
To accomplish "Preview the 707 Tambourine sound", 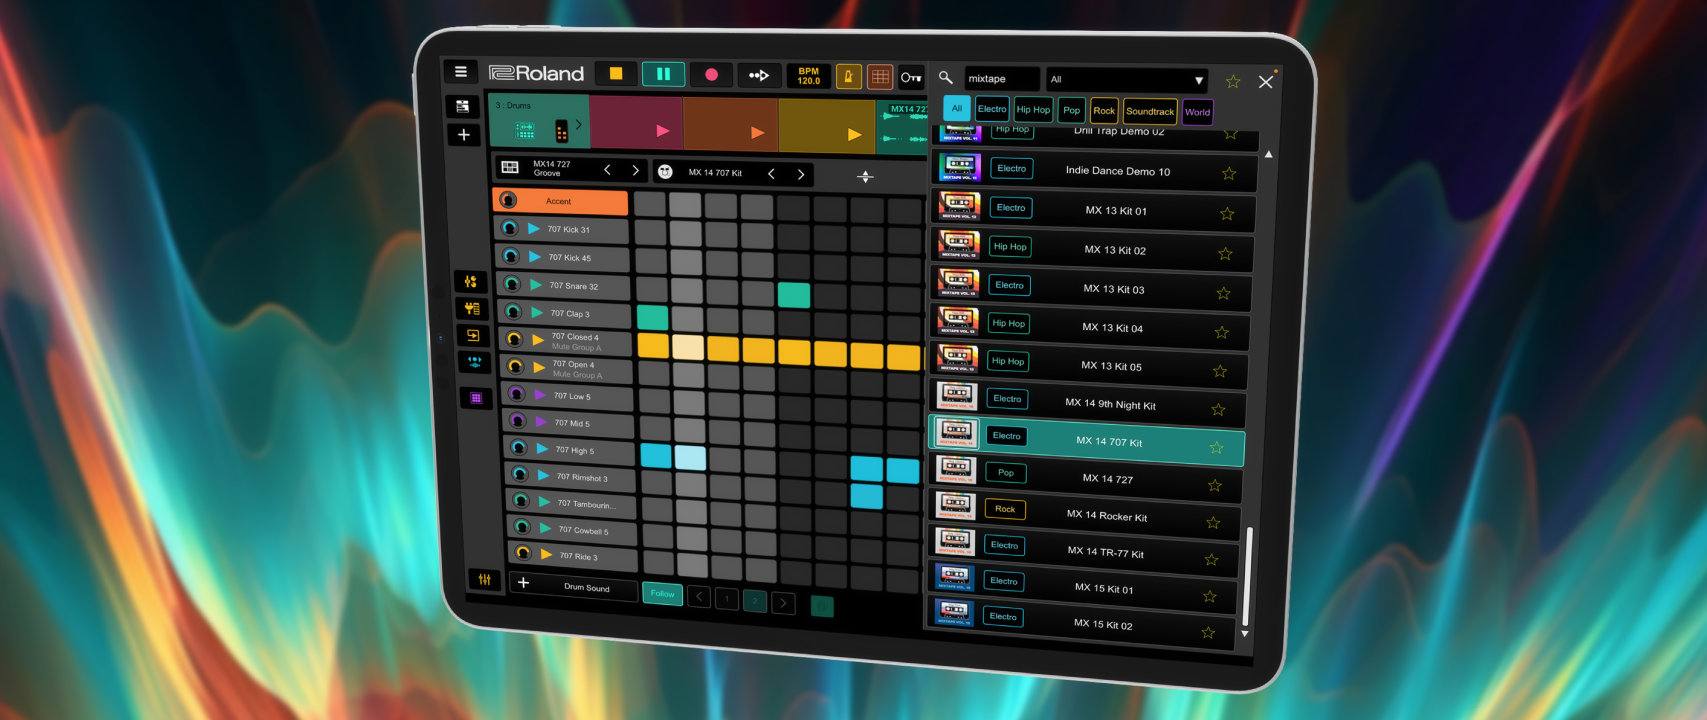I will coord(544,502).
